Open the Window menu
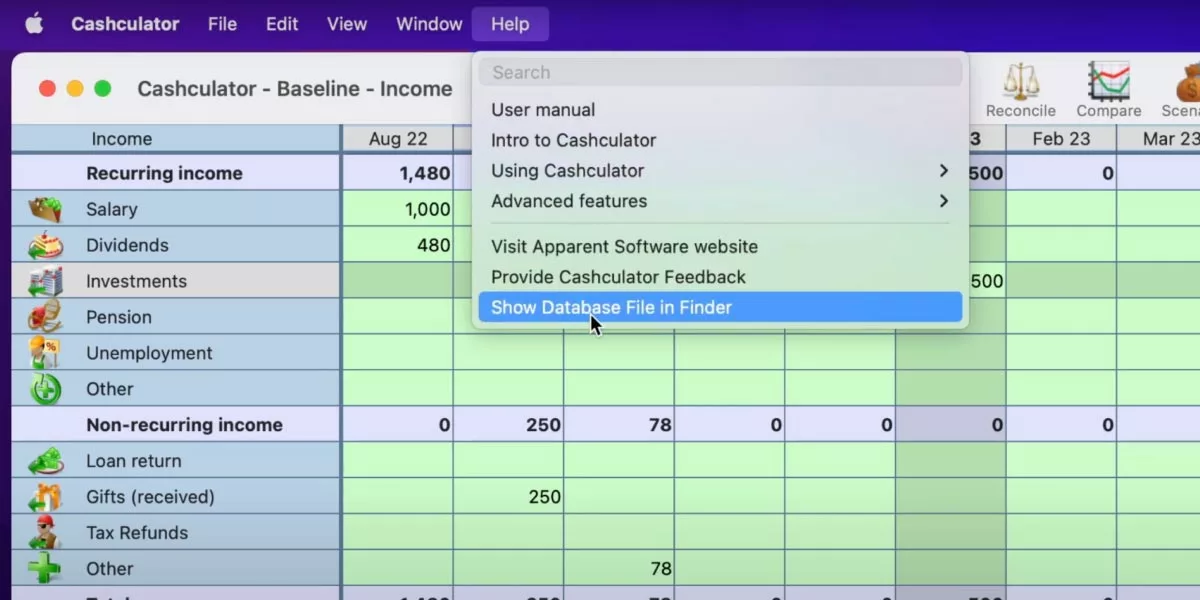This screenshot has width=1200, height=600. (x=429, y=24)
